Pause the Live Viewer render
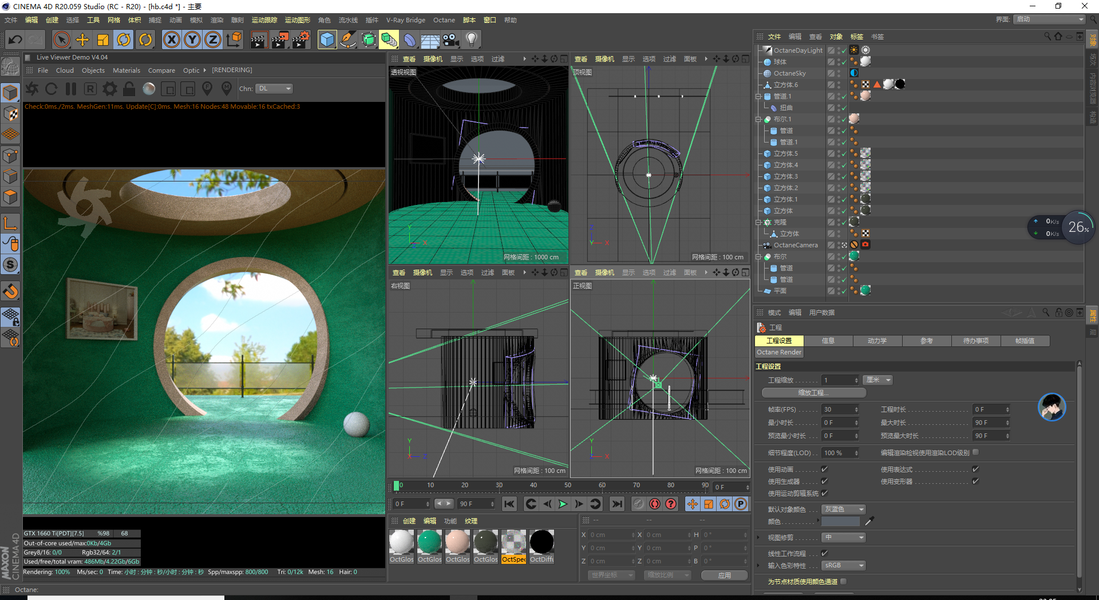Screen dimensions: 1099x600 pyautogui.click(x=71, y=89)
